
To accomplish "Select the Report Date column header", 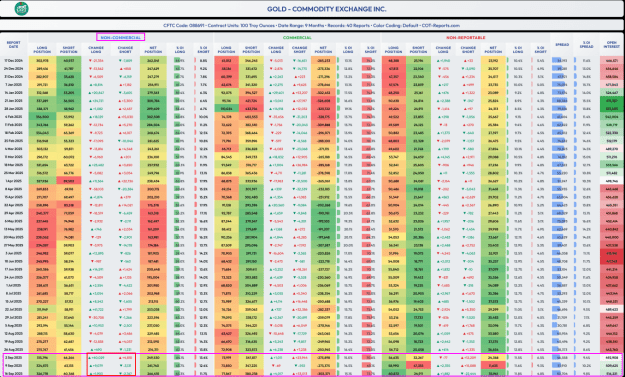I will tap(14, 44).
